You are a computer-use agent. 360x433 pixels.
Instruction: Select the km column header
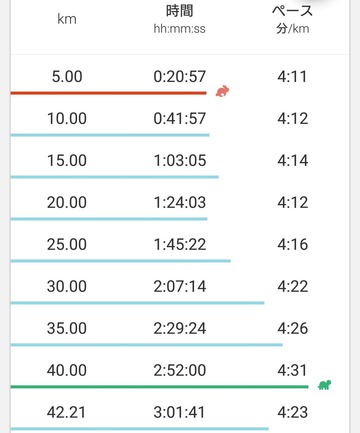(67, 19)
